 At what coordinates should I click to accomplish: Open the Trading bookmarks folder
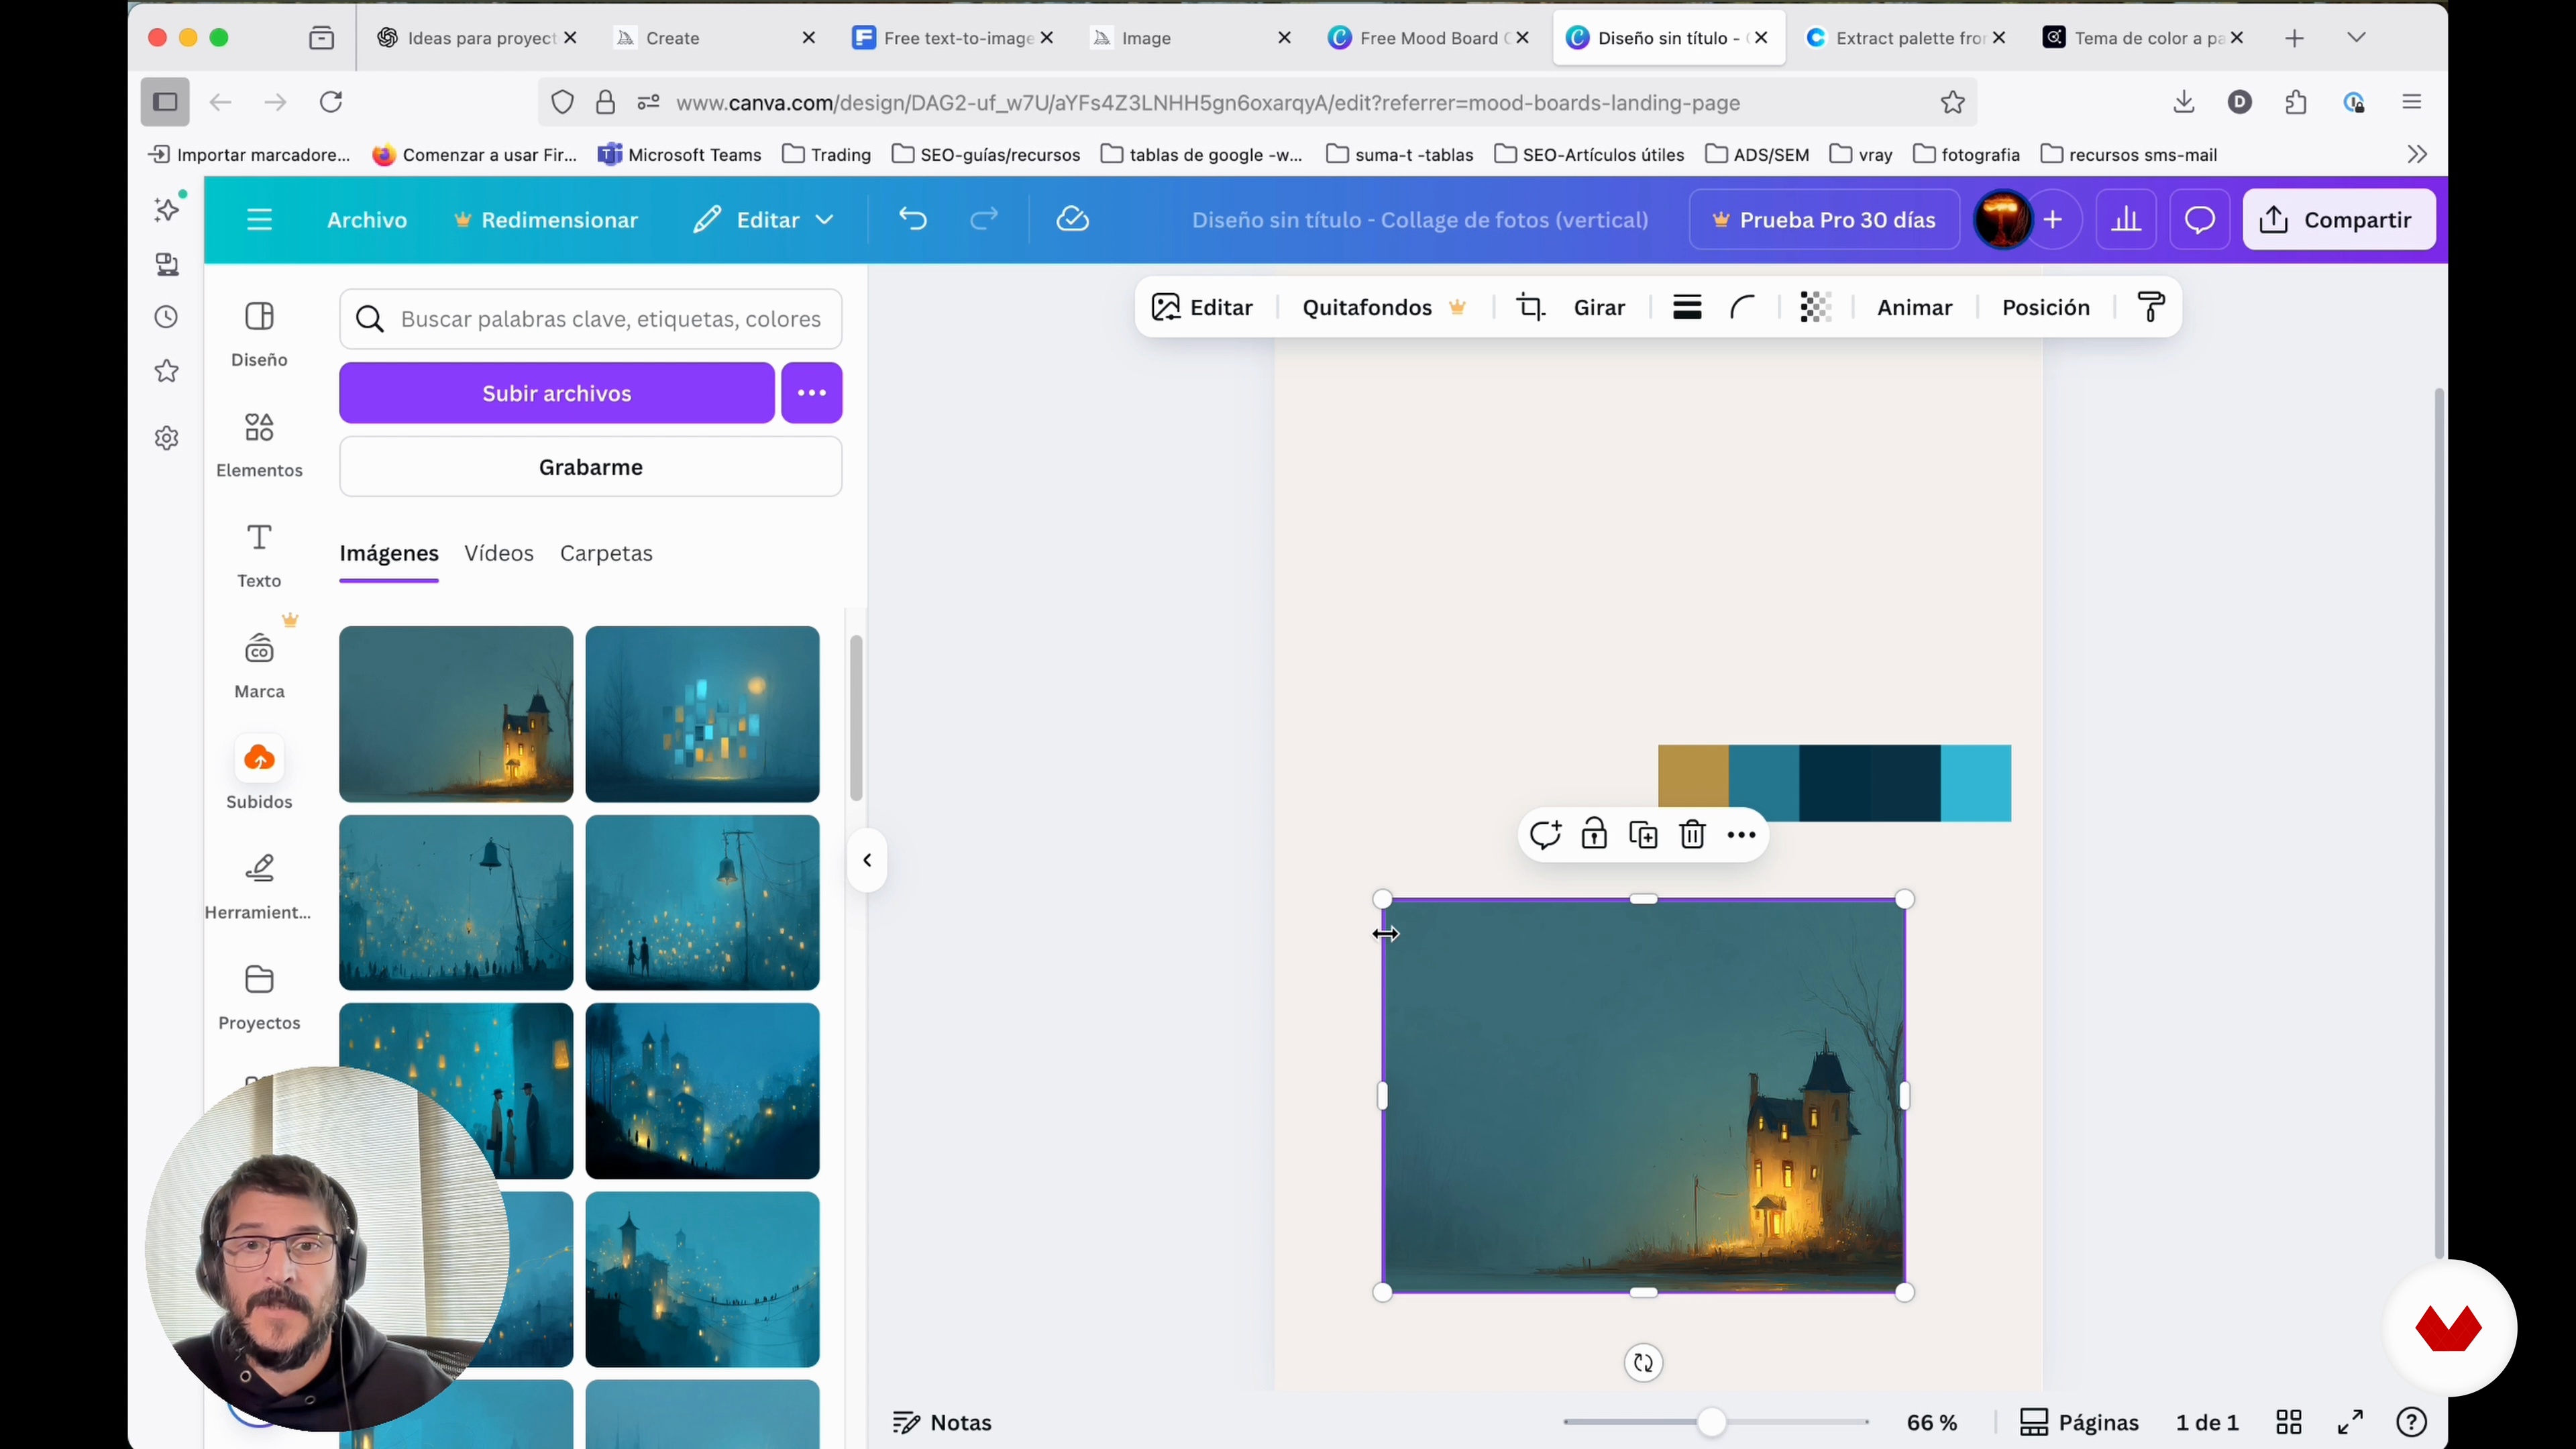point(827,154)
